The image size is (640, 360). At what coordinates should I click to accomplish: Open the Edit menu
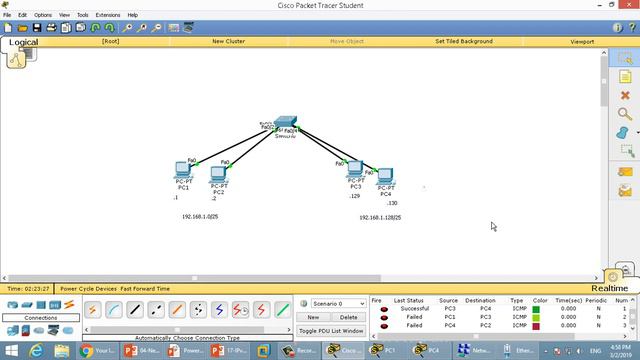22,15
